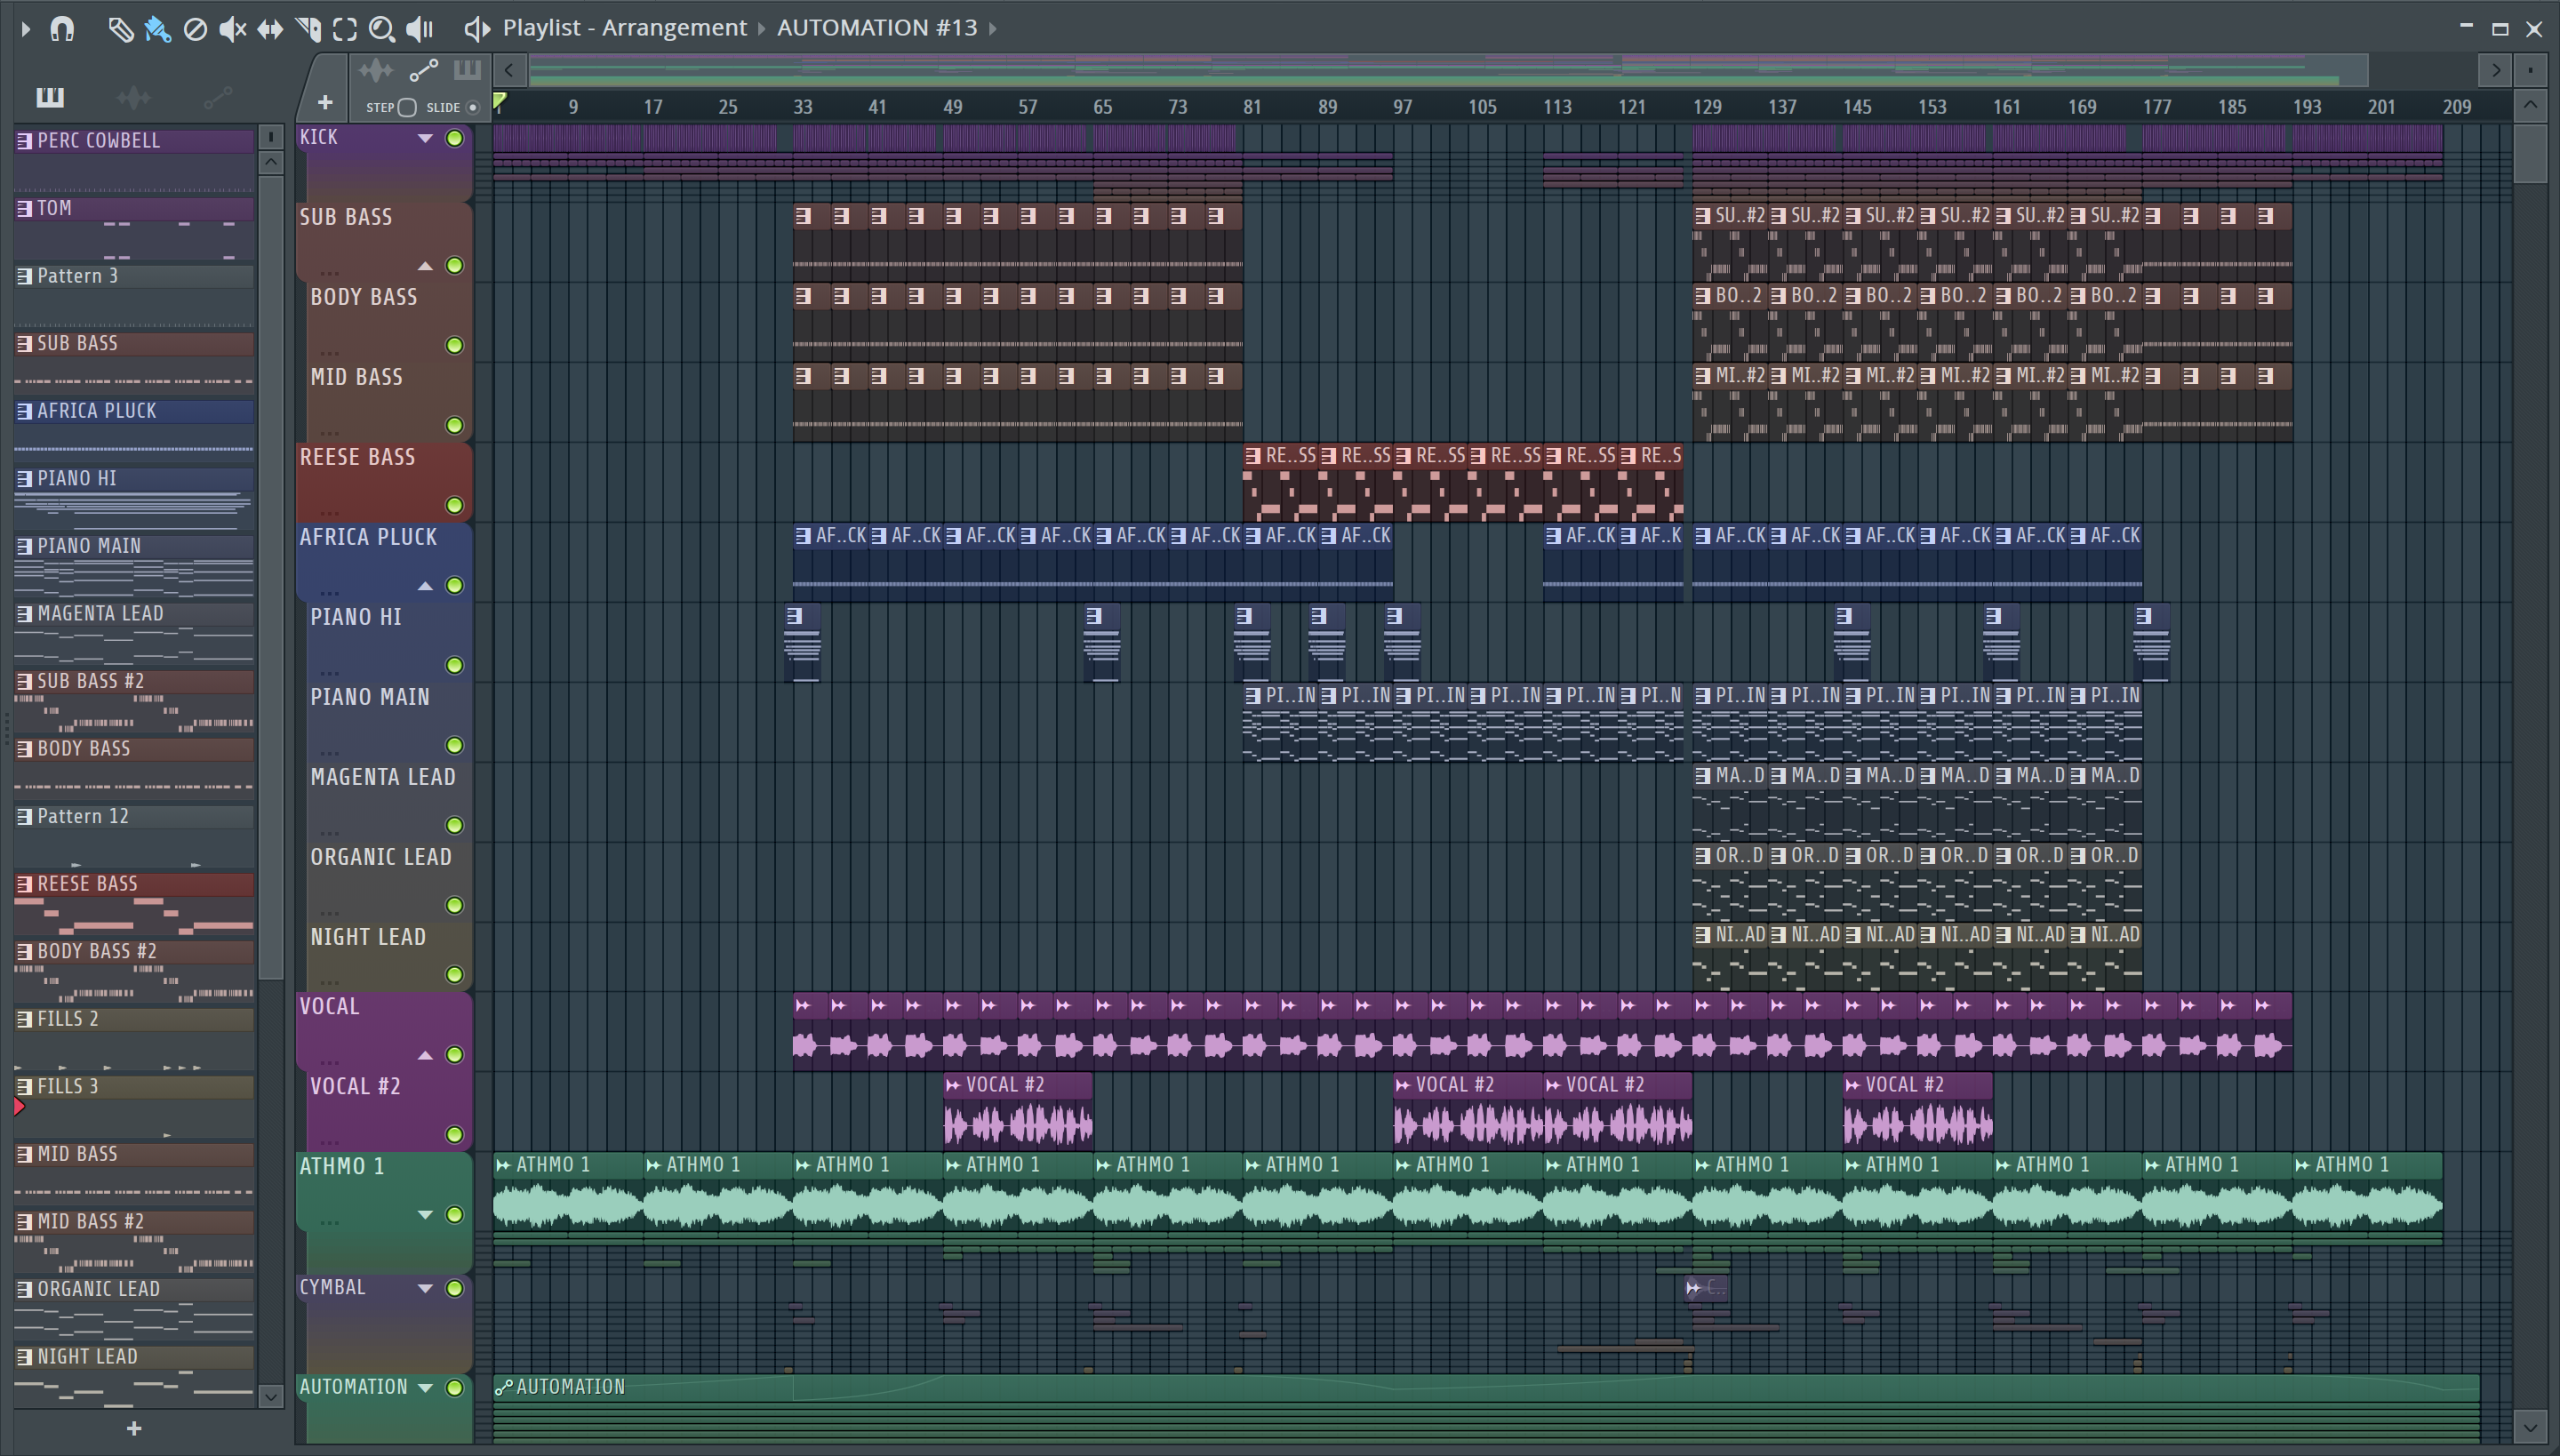Enable STEP mode toggle

coord(406,107)
